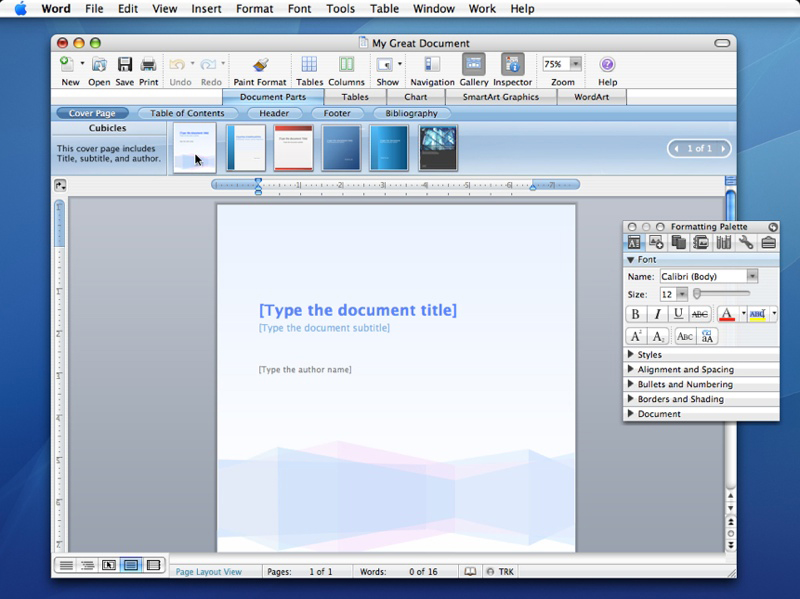This screenshot has width=800, height=599.
Task: Click the Save disk icon
Action: pyautogui.click(x=125, y=66)
